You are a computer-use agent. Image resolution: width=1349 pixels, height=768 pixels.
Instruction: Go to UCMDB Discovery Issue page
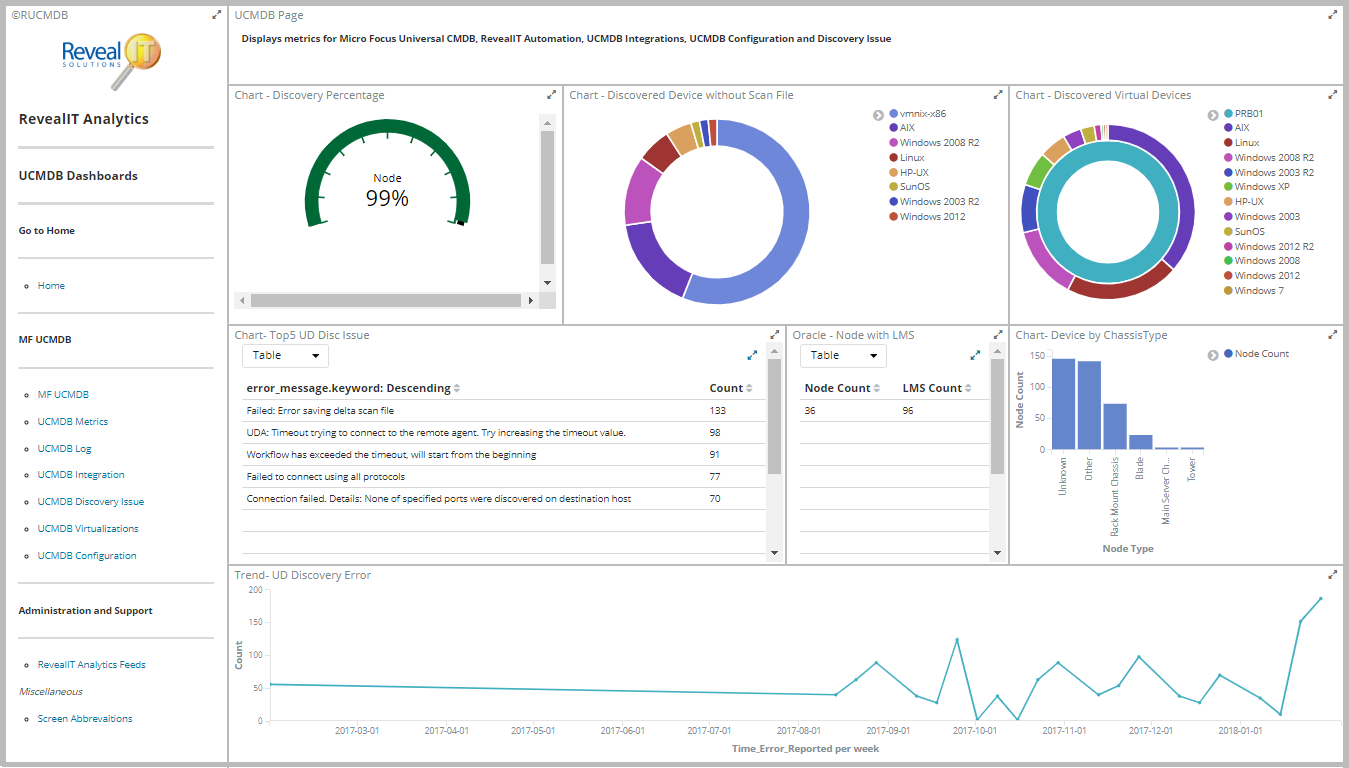[90, 502]
